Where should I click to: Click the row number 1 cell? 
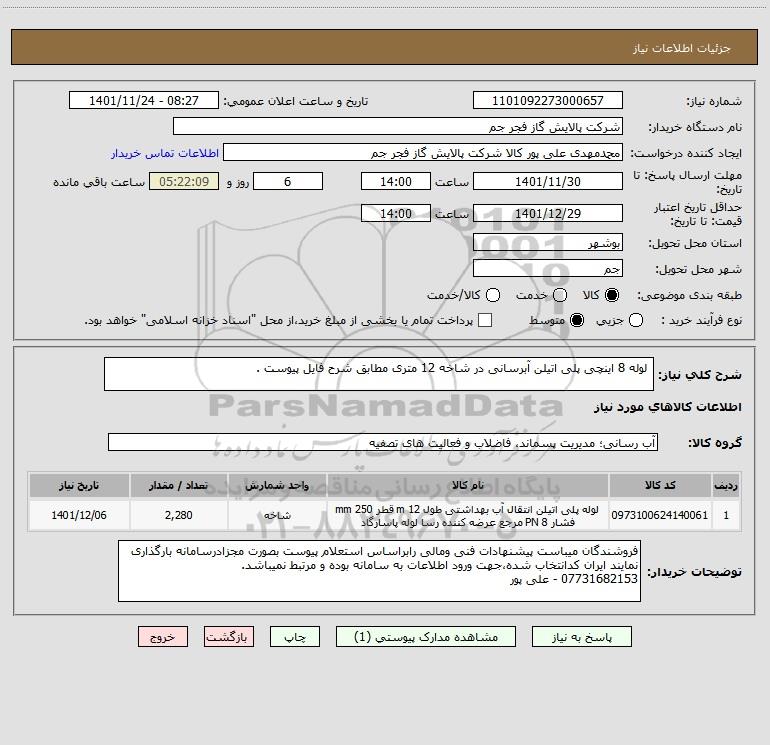(x=726, y=515)
